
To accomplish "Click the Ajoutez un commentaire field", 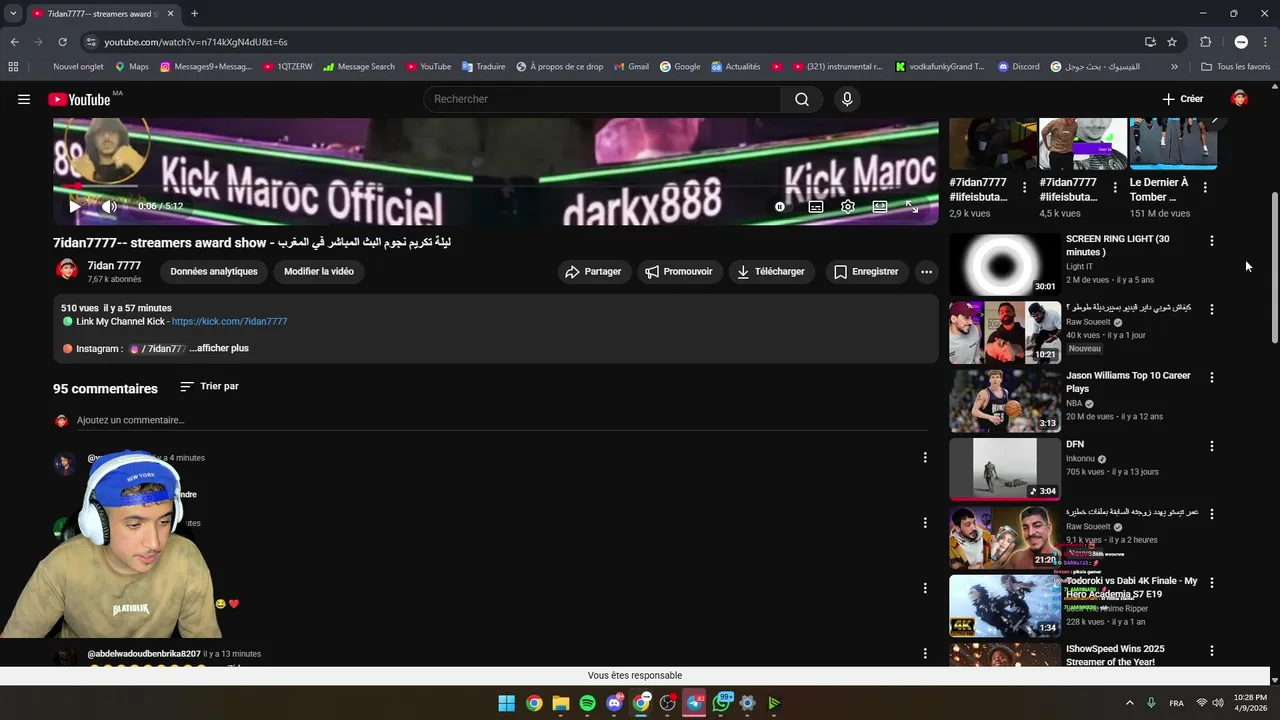I will [x=502, y=420].
